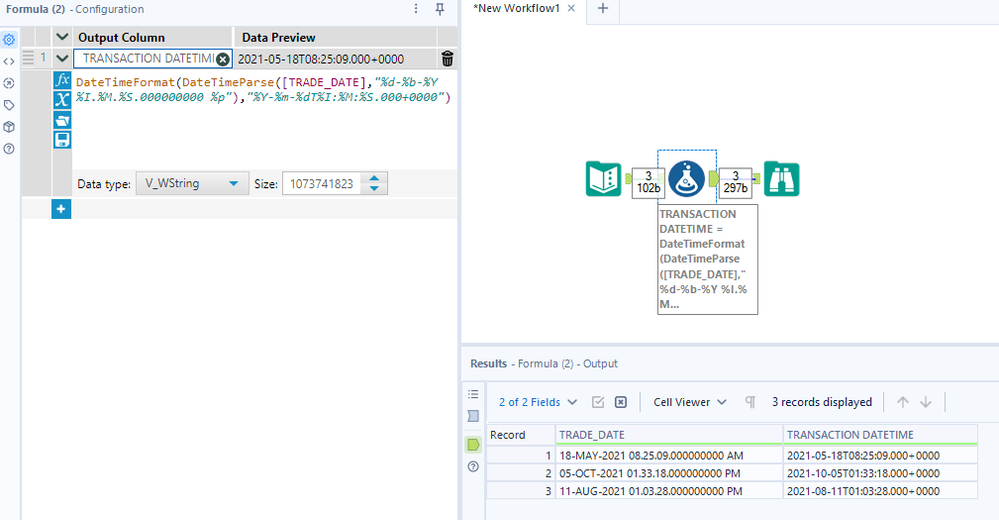The width and height of the screenshot is (999, 520).
Task: Toggle show whitespace pilcrow icon
Action: click(751, 402)
